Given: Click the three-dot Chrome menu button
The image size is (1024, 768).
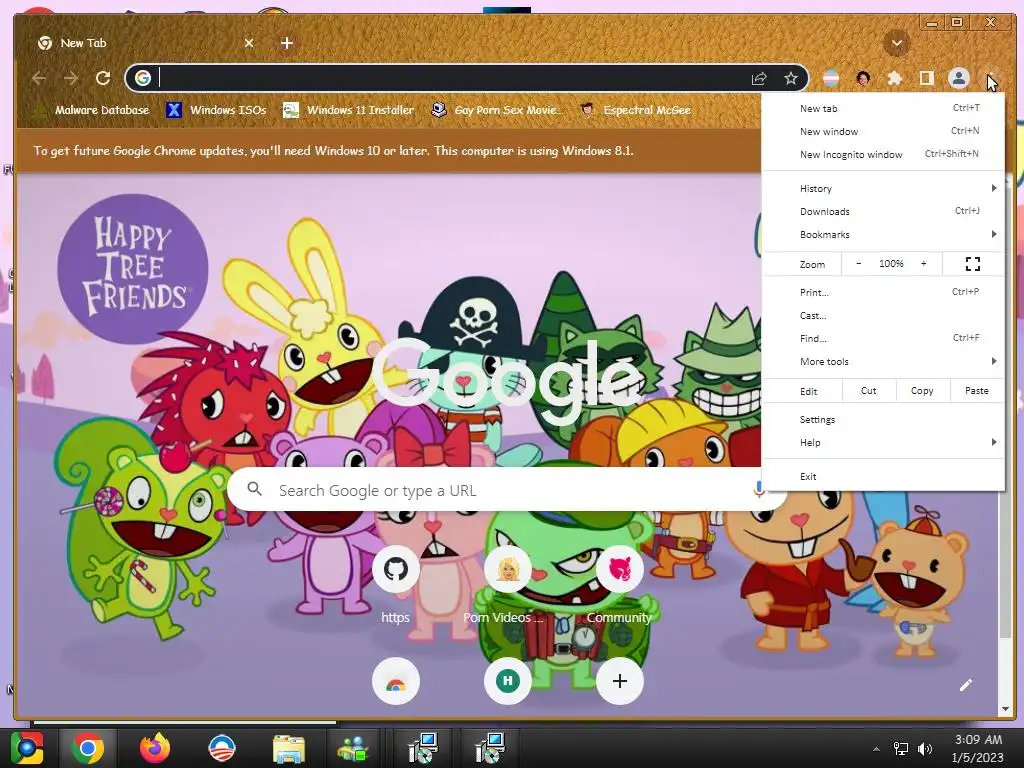Looking at the screenshot, I should (x=990, y=78).
